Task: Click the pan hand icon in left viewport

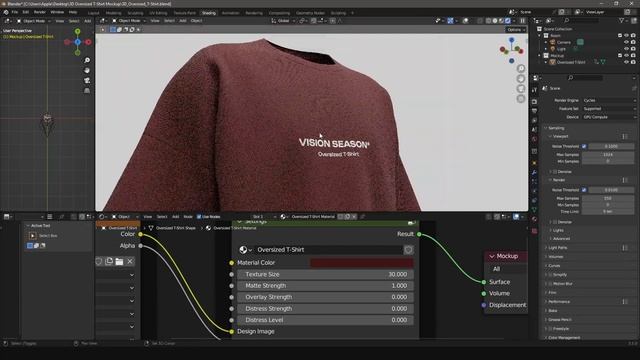Action: click(x=87, y=70)
